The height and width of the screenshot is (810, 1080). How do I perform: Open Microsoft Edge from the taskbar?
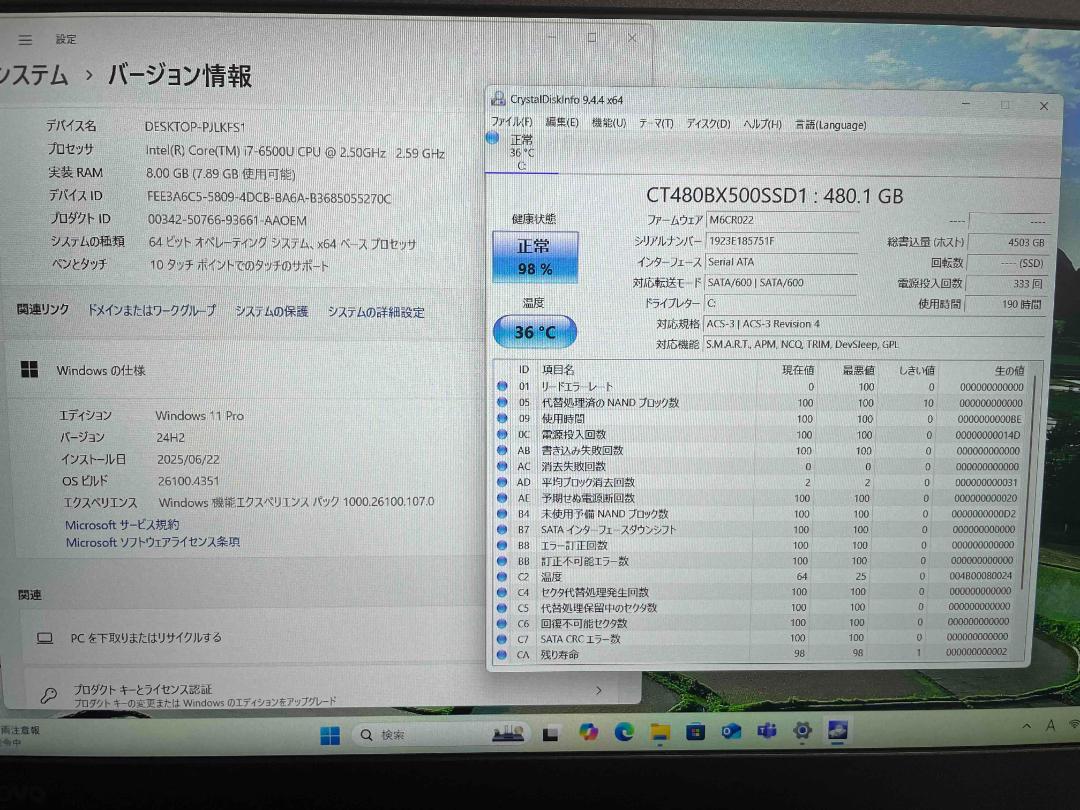point(624,732)
